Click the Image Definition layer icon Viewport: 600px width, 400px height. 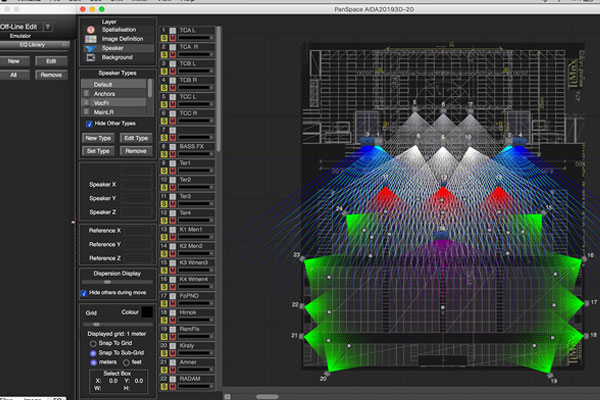tap(91, 38)
